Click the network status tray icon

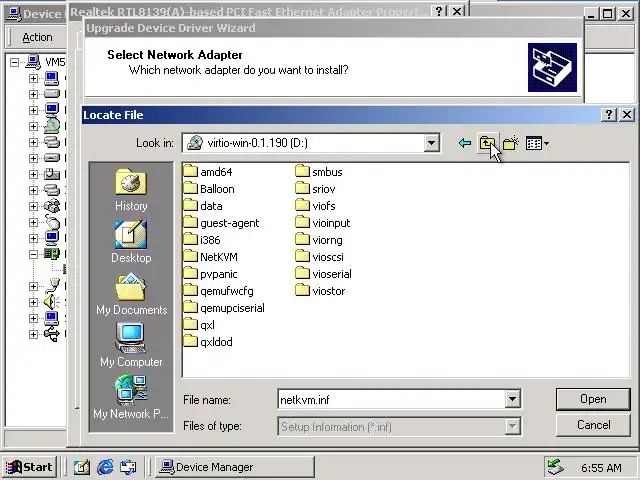pos(556,467)
